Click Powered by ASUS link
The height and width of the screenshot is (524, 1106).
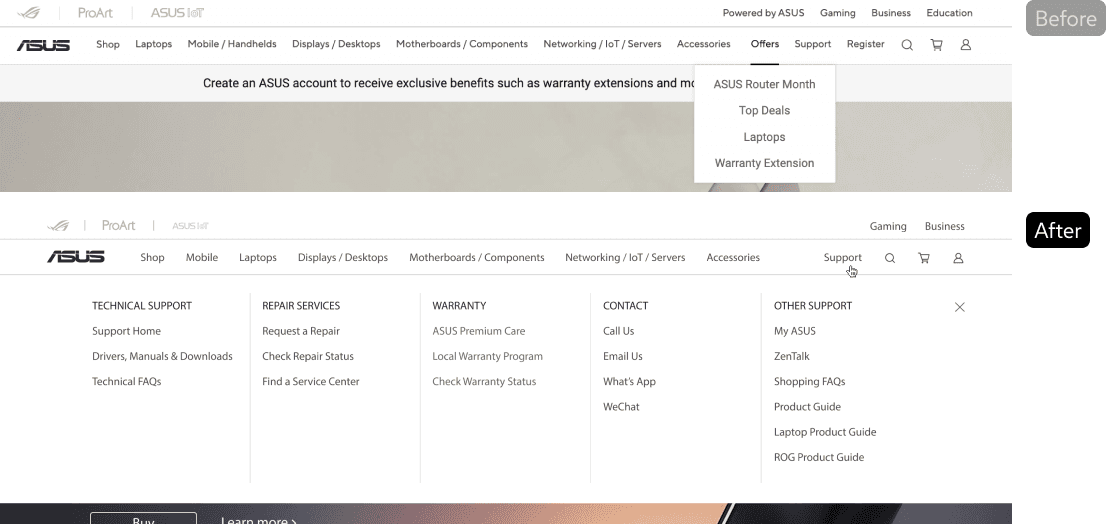pos(763,13)
